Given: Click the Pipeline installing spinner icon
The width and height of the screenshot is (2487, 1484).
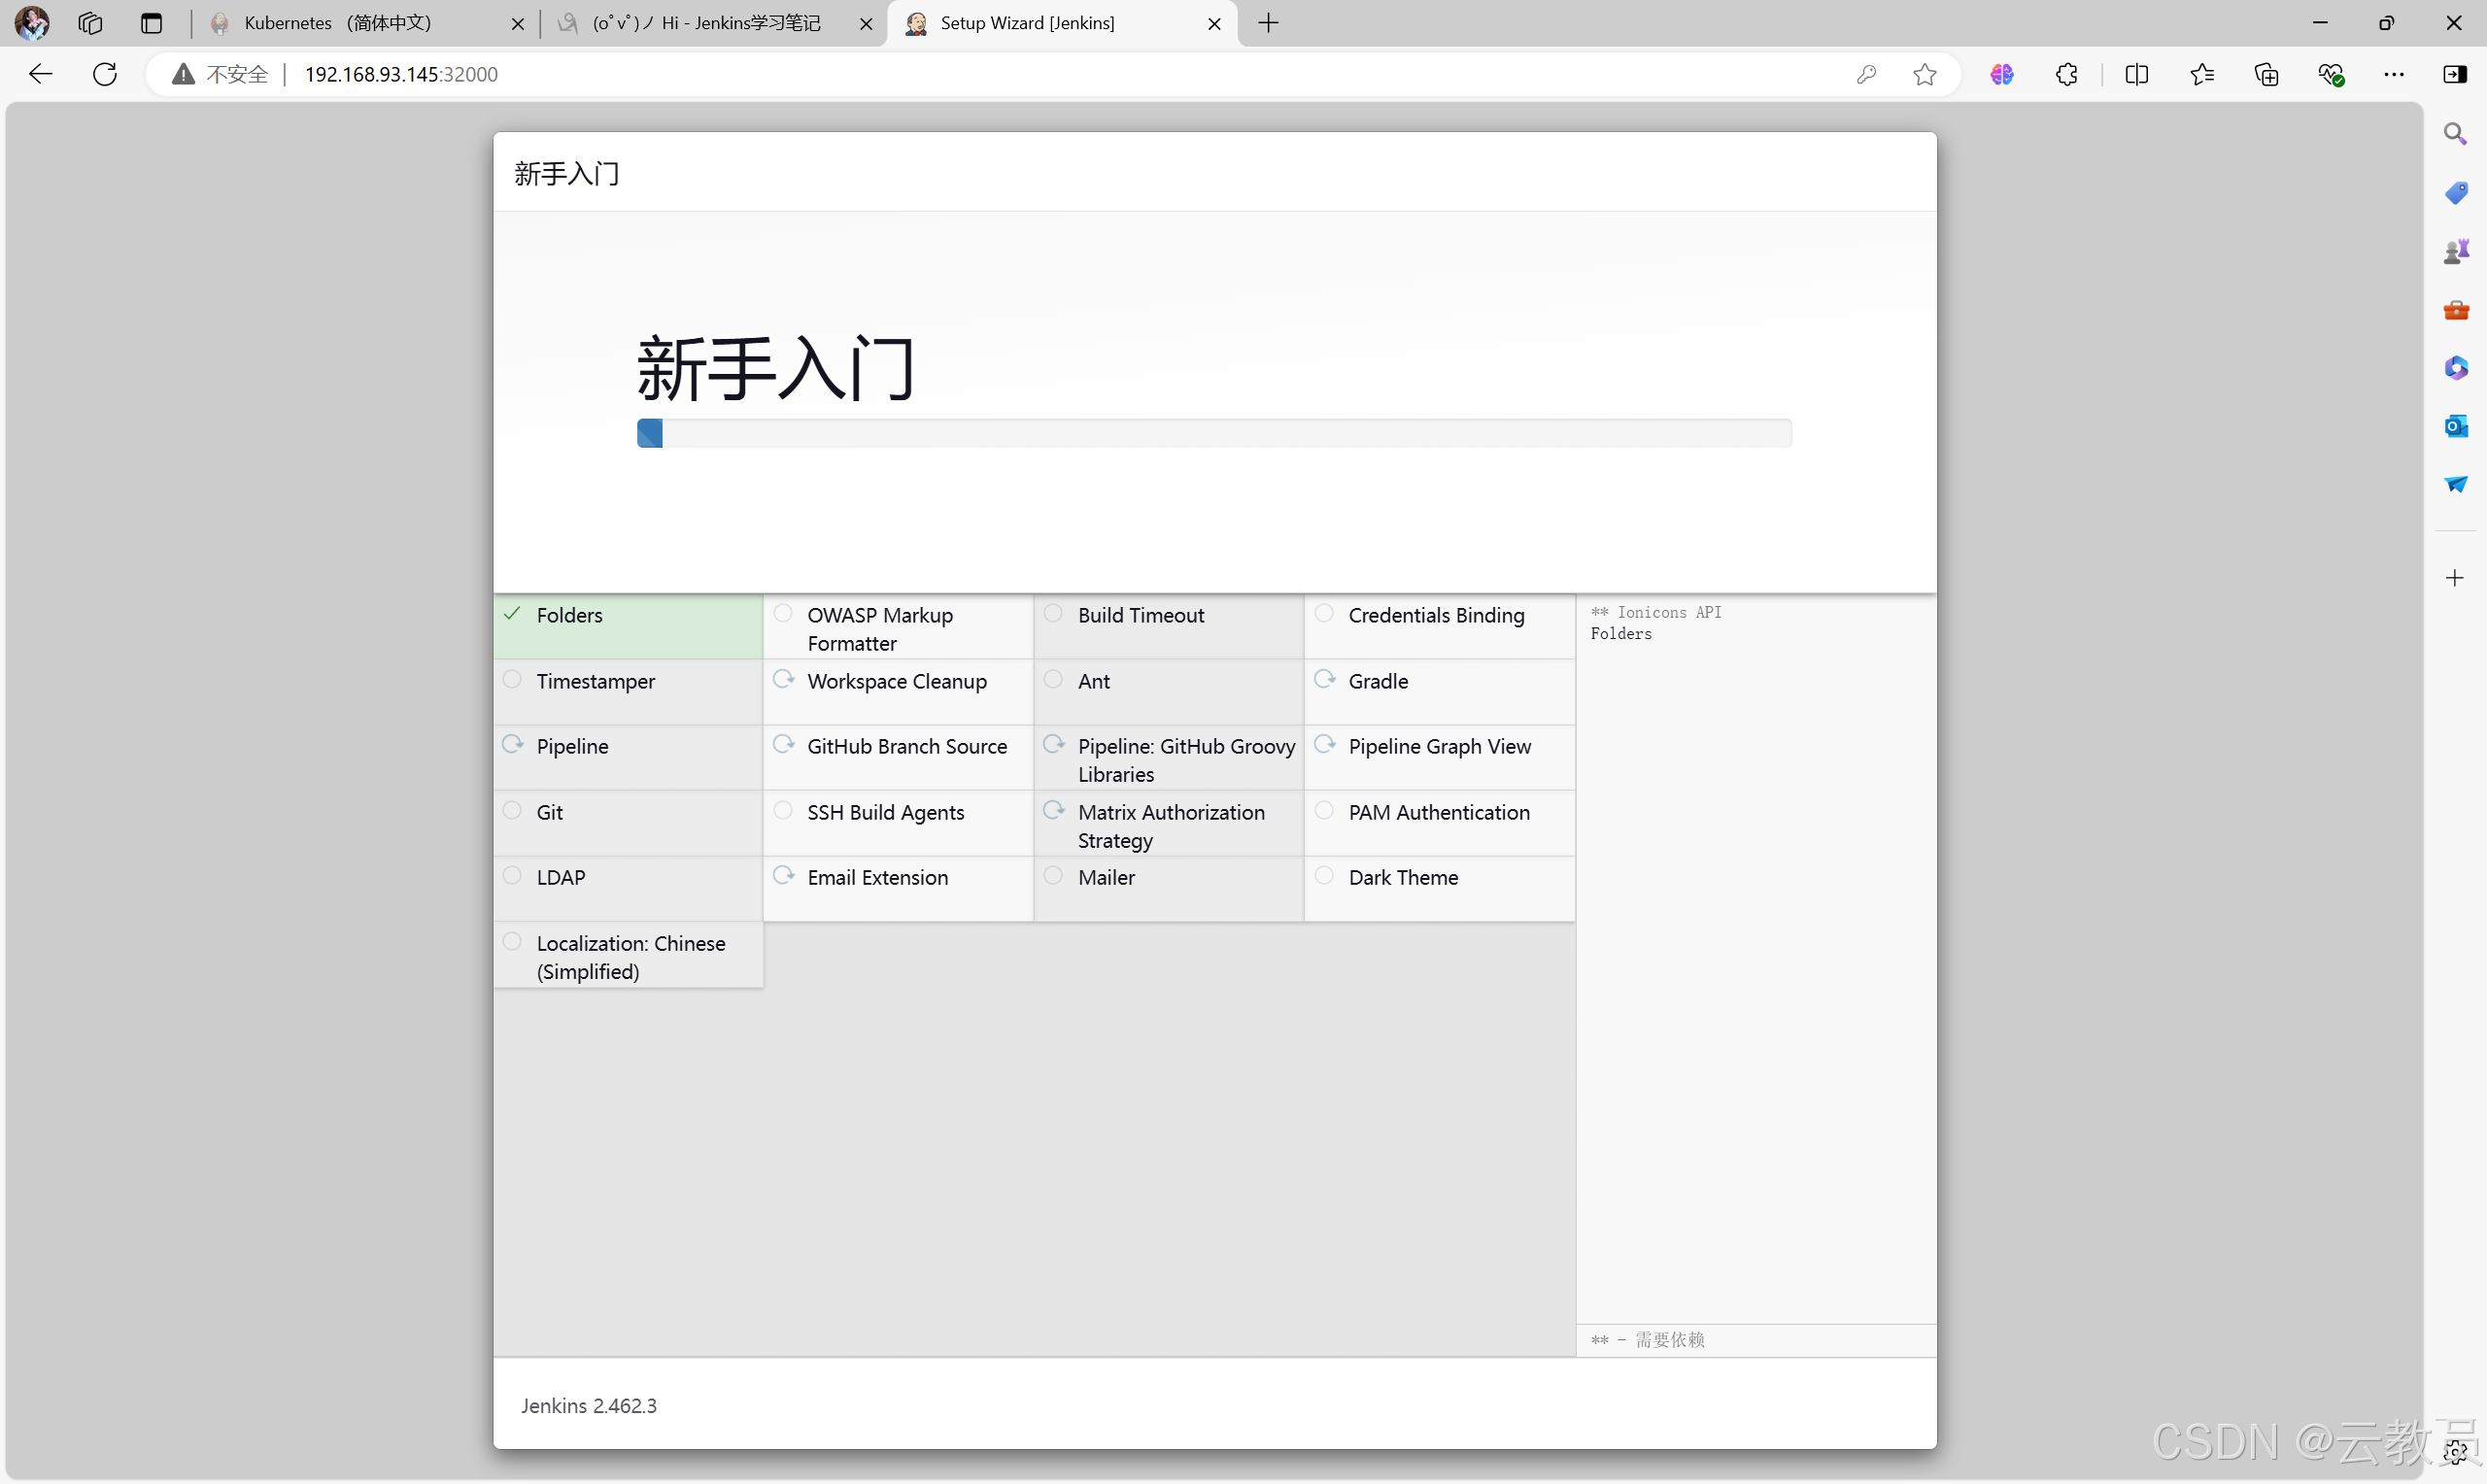Looking at the screenshot, I should point(513,745).
